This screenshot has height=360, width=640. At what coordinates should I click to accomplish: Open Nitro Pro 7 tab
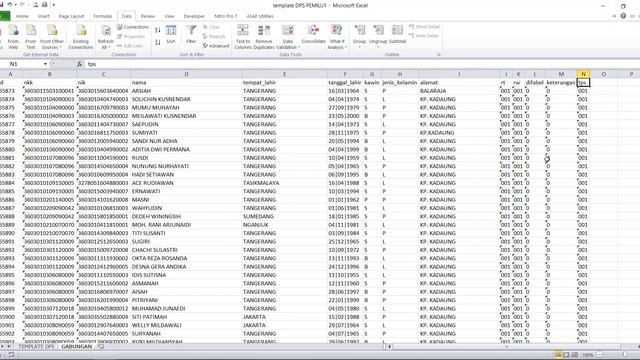pos(226,16)
